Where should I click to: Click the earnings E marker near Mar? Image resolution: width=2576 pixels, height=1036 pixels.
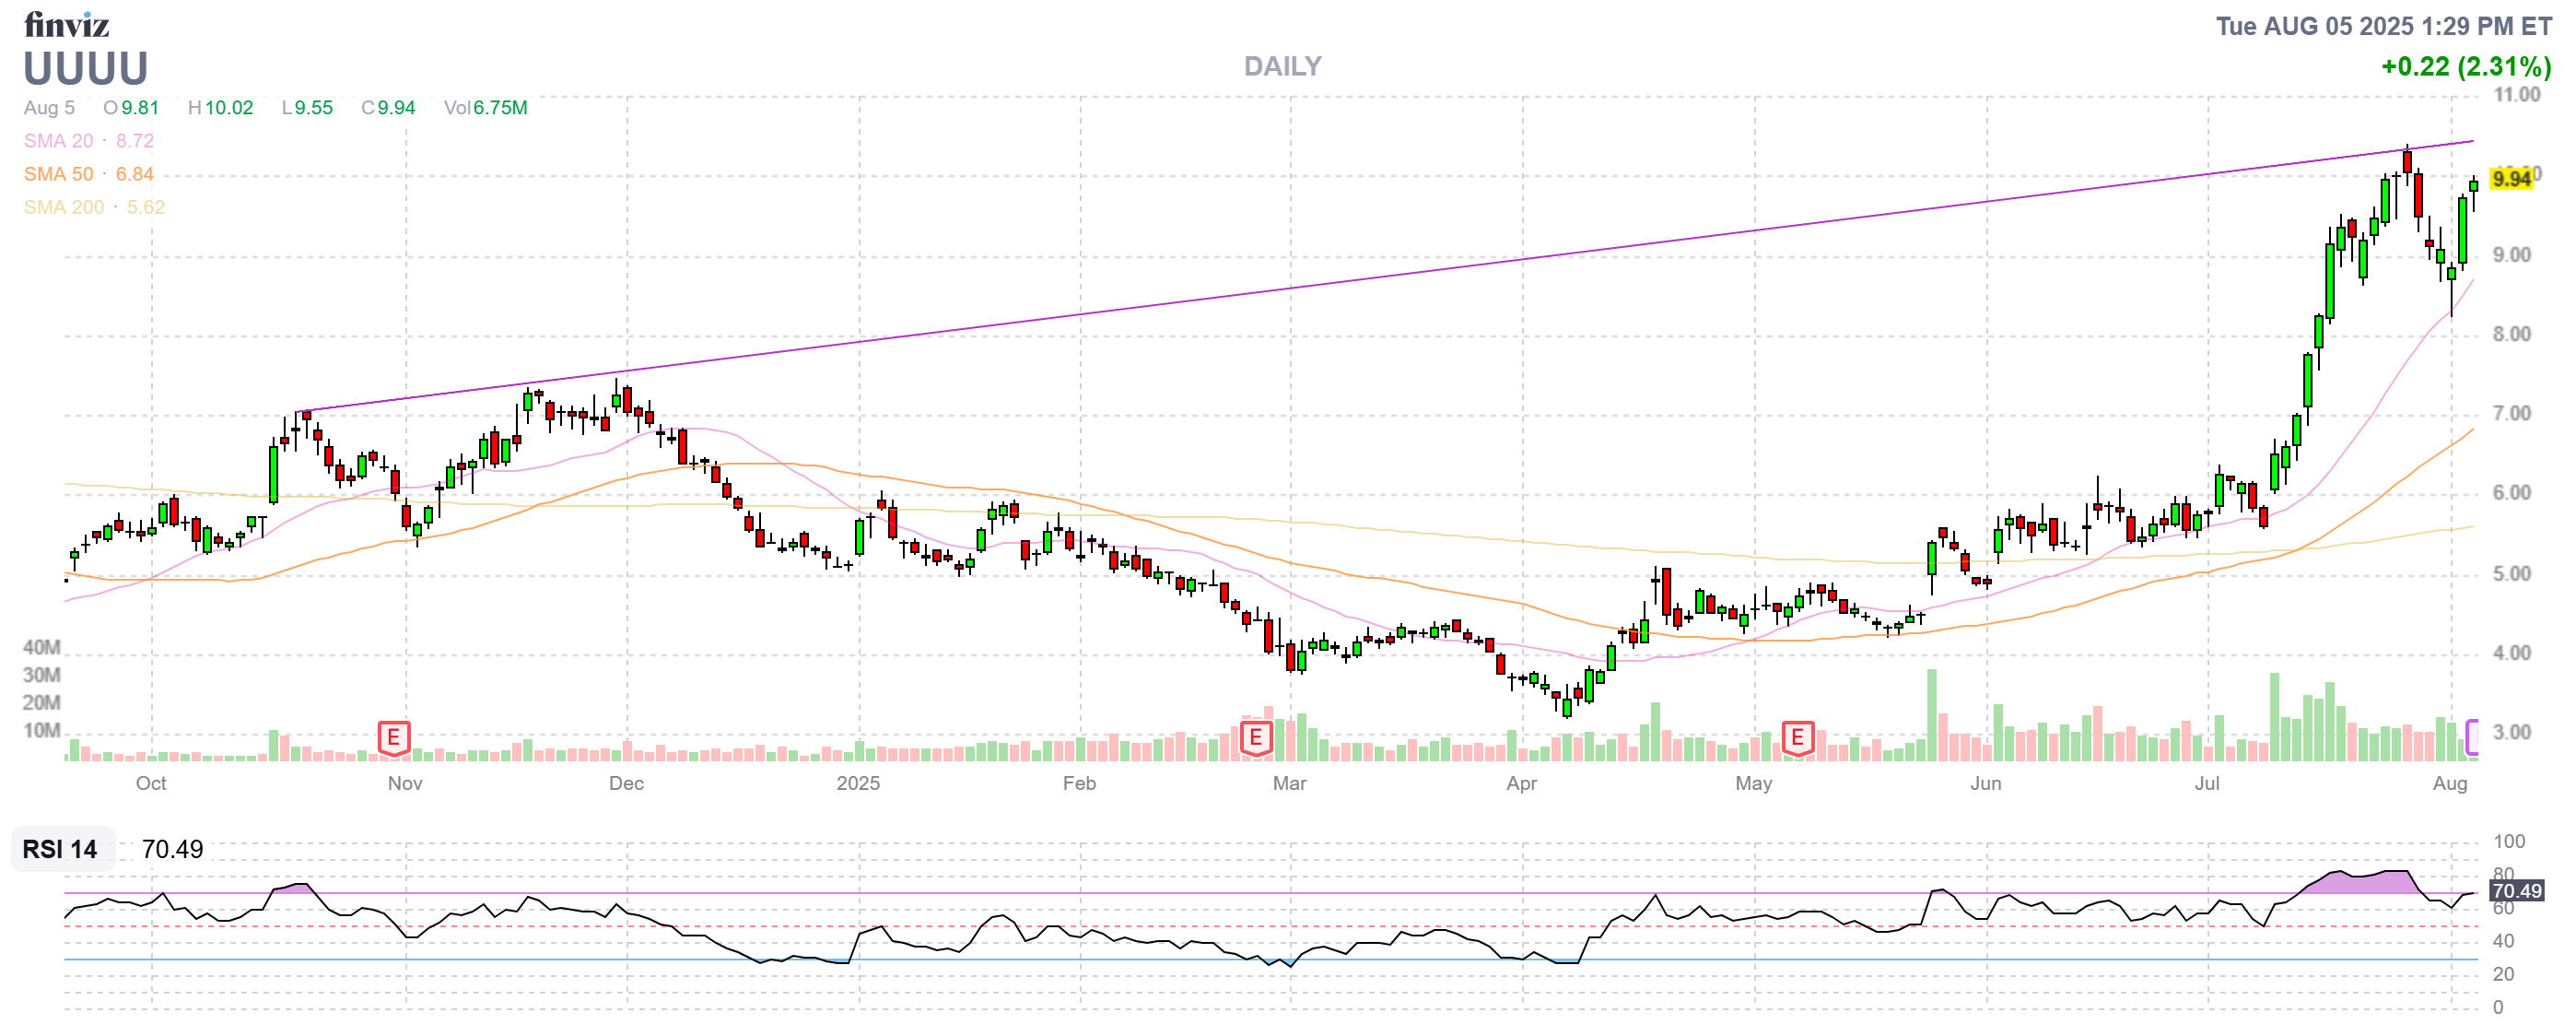pos(1255,738)
